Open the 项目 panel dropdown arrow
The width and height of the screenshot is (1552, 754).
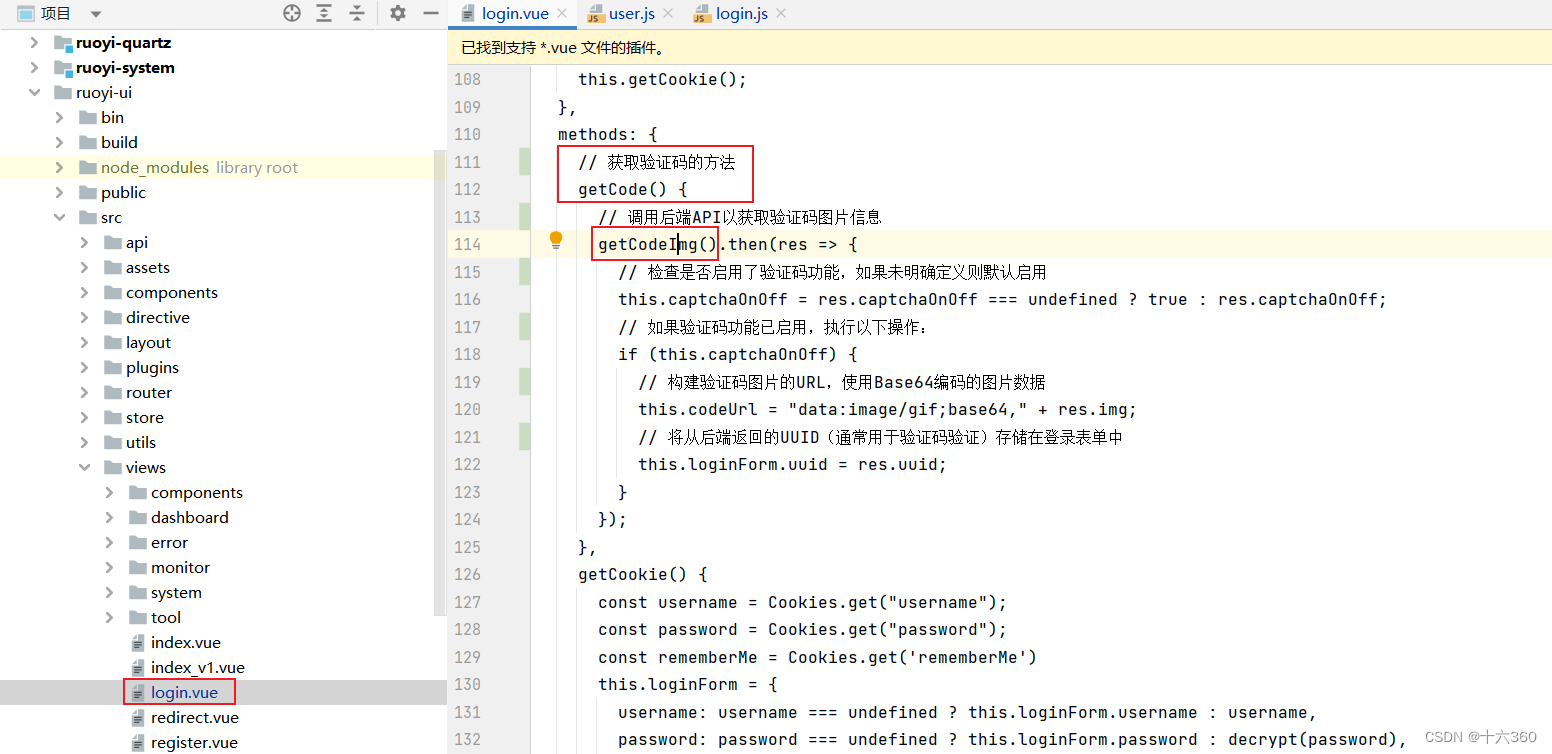click(95, 13)
